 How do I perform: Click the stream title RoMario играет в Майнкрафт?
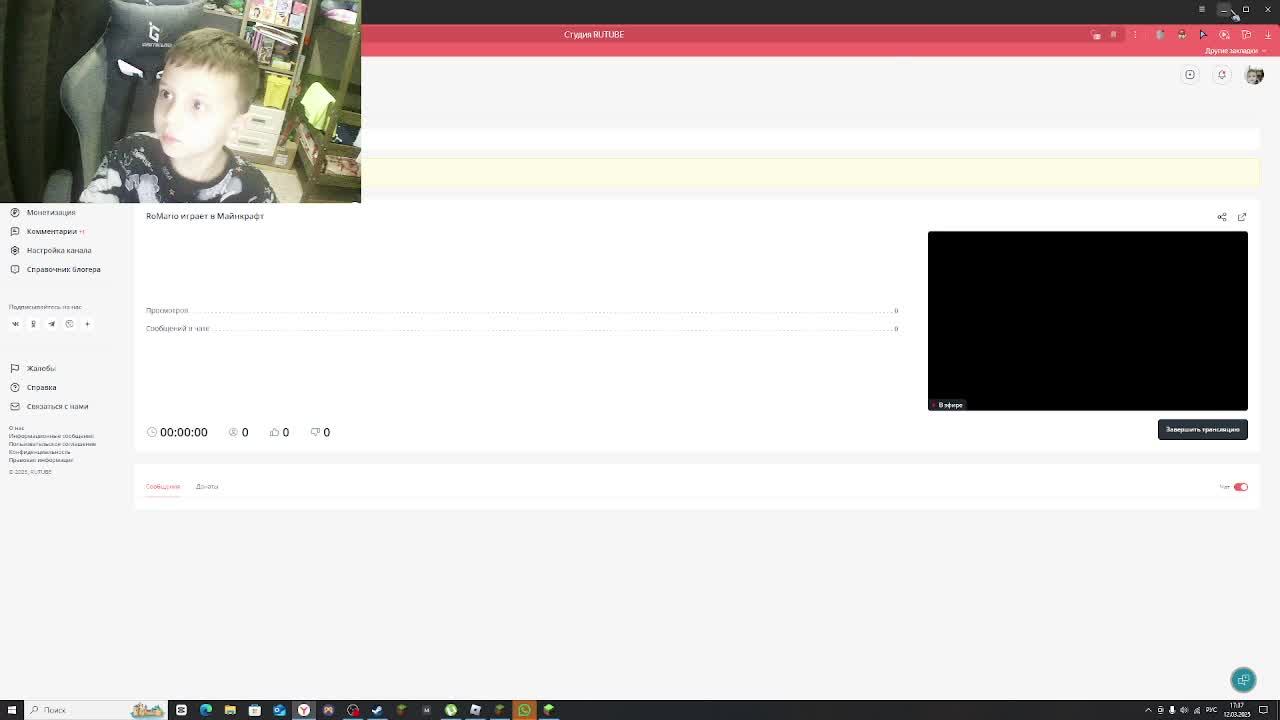(205, 216)
